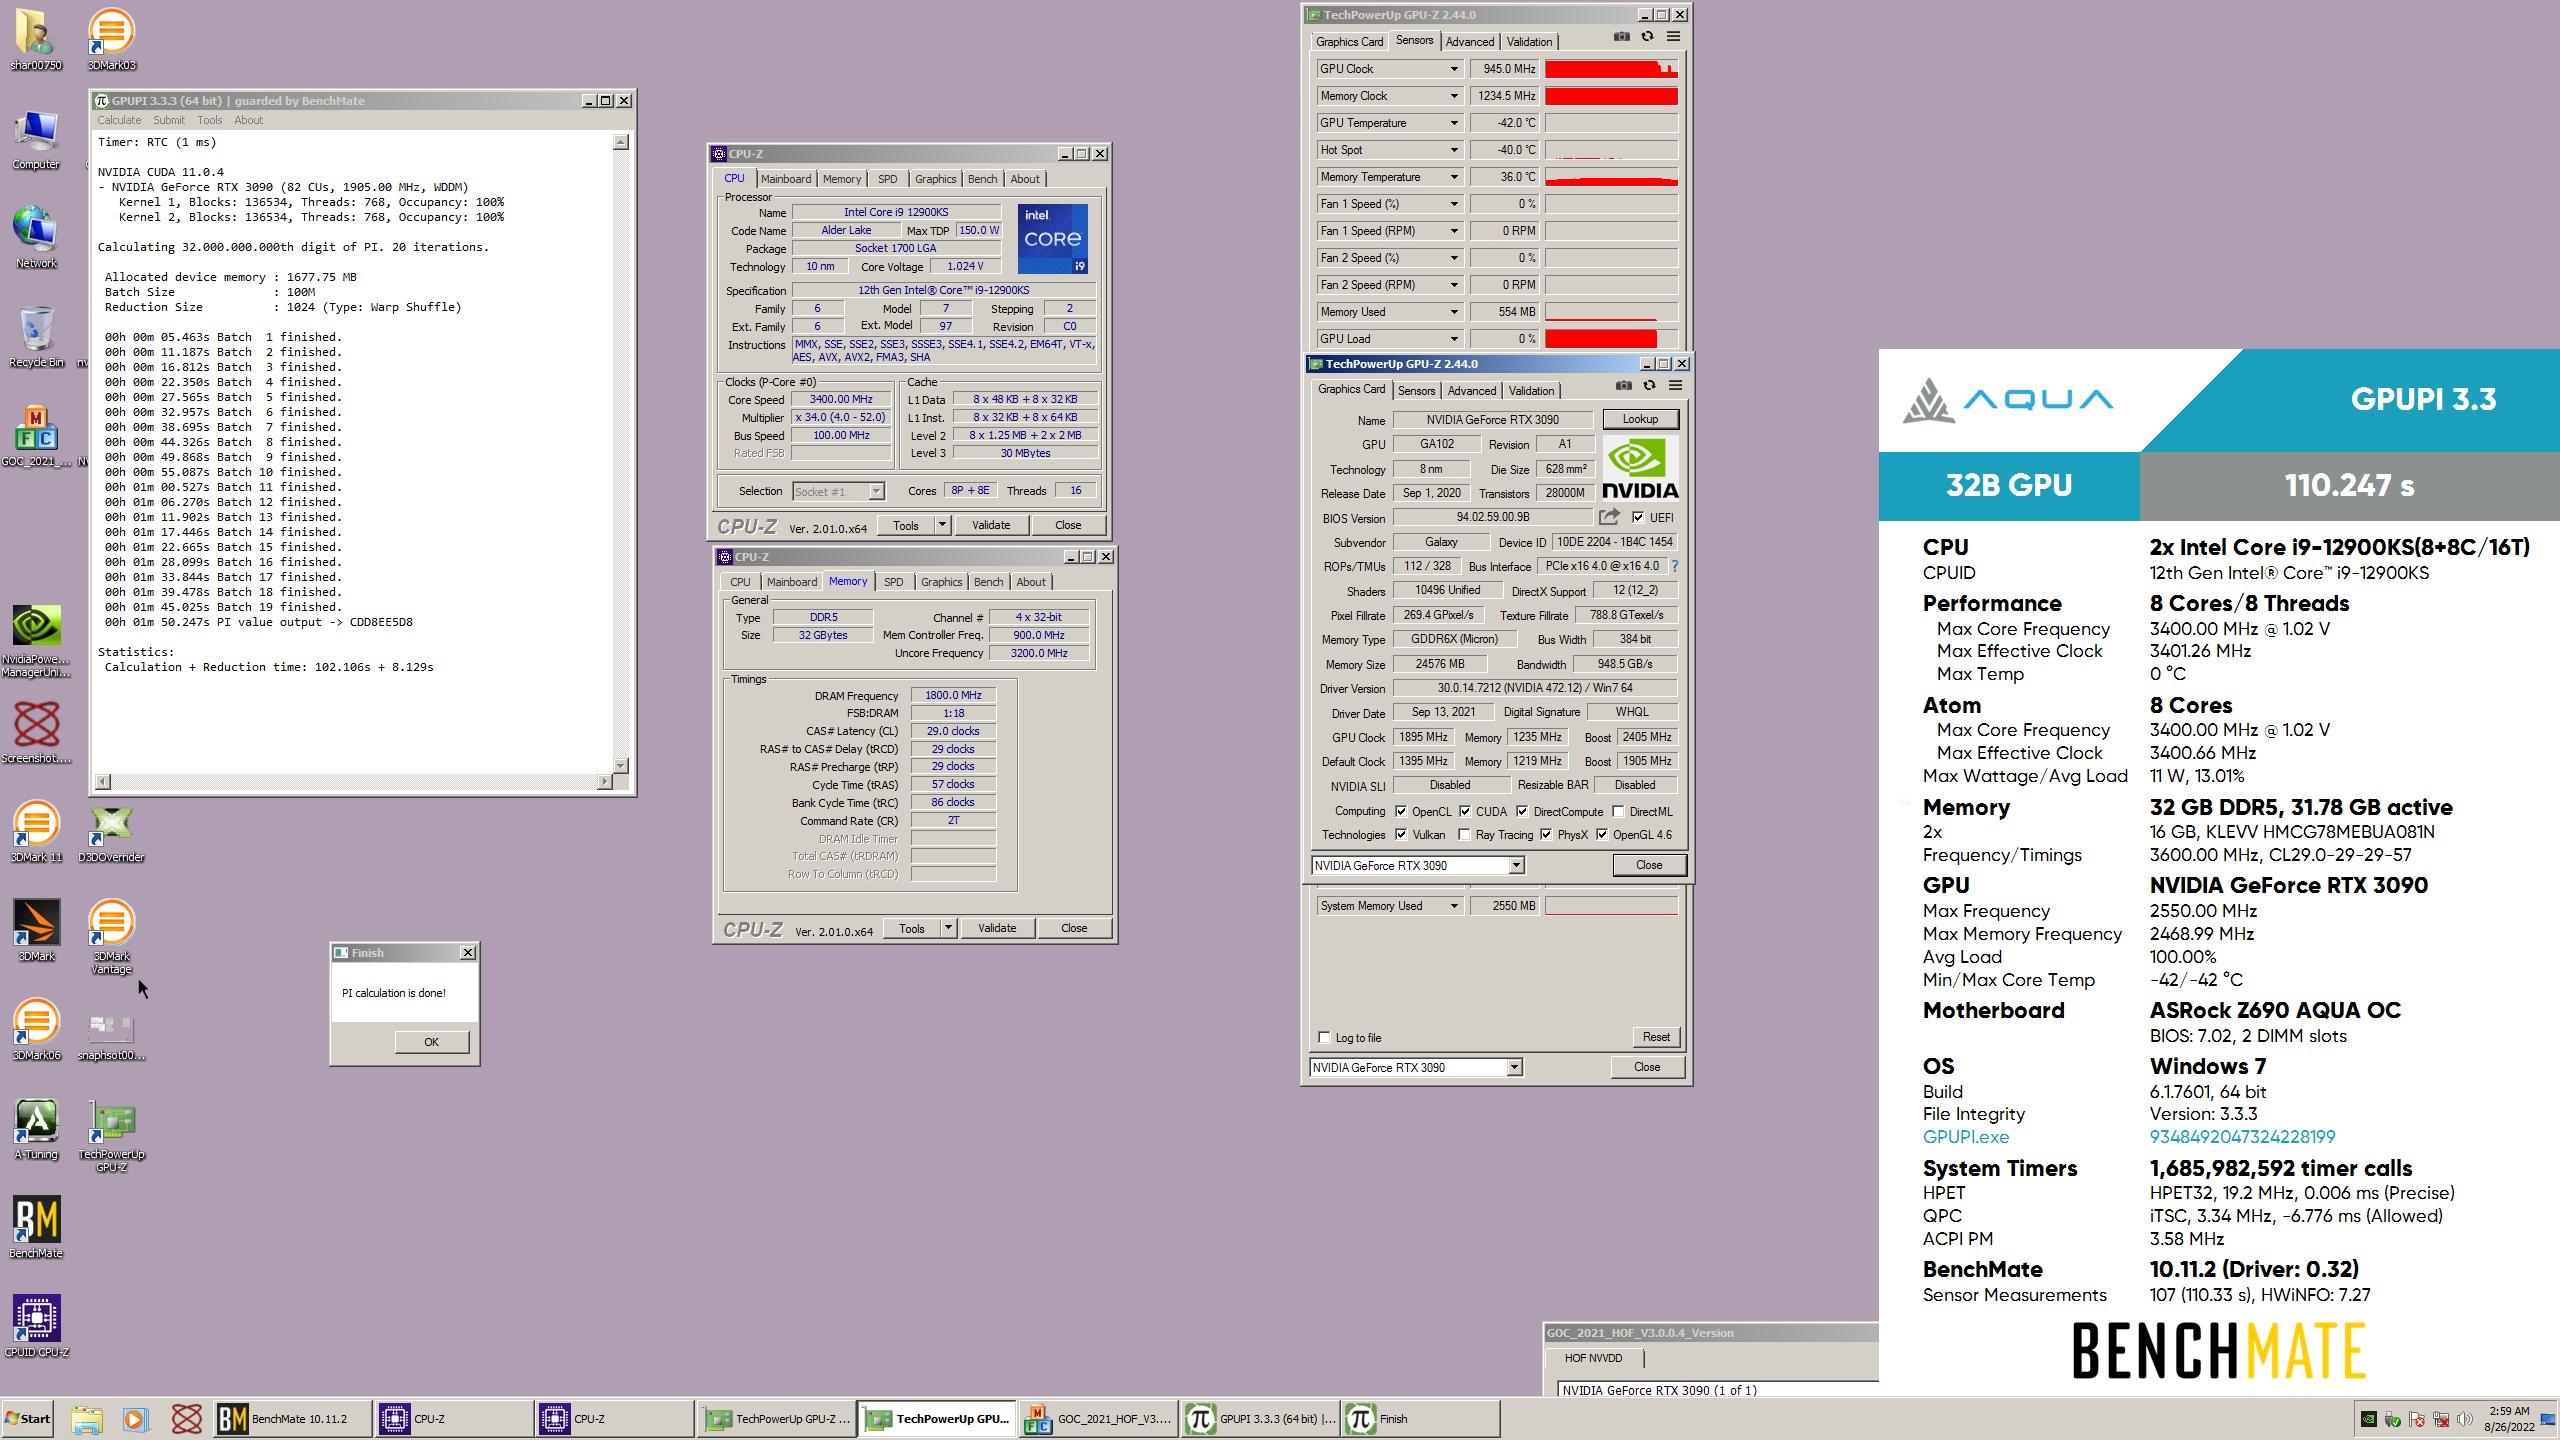Screen dimensions: 2560x1440
Task: Toggle the DirectML checkbox
Action: coord(1618,812)
